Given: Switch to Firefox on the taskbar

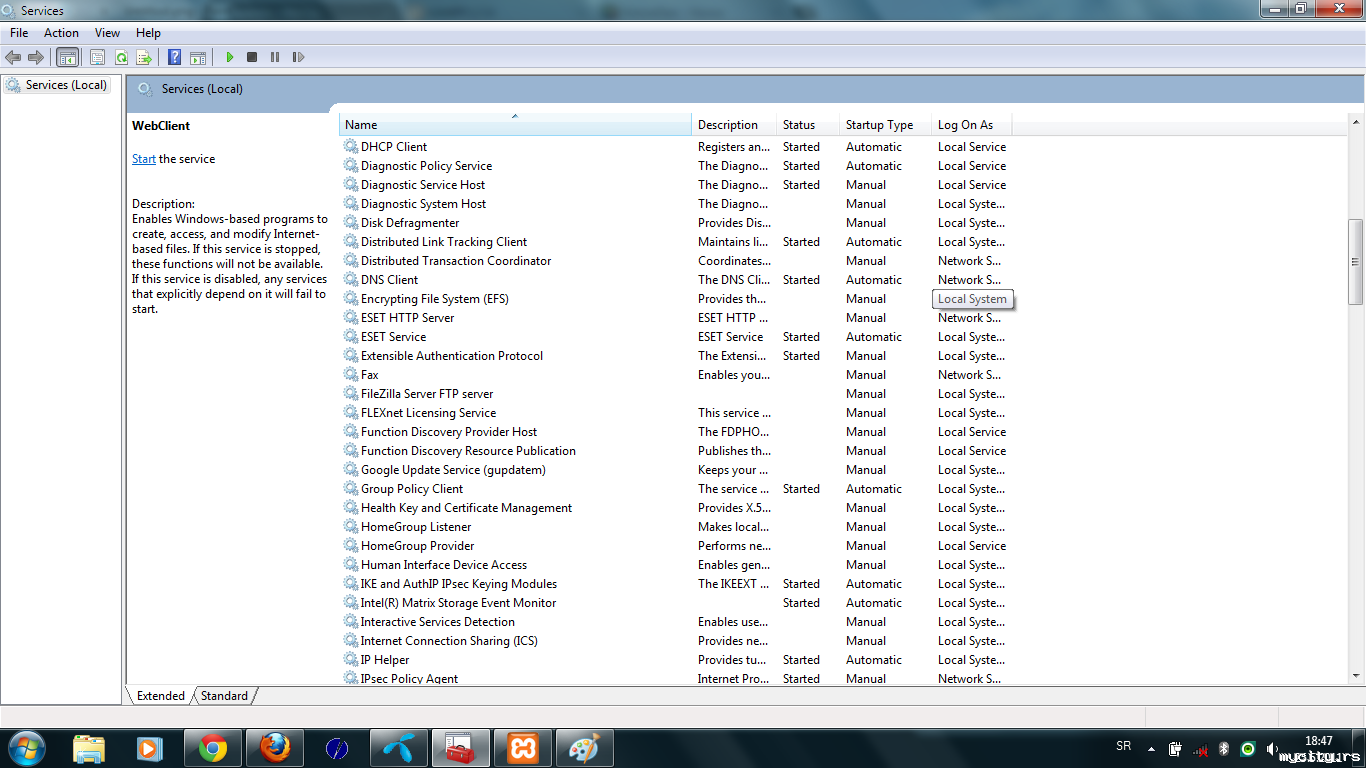Looking at the screenshot, I should [x=274, y=748].
